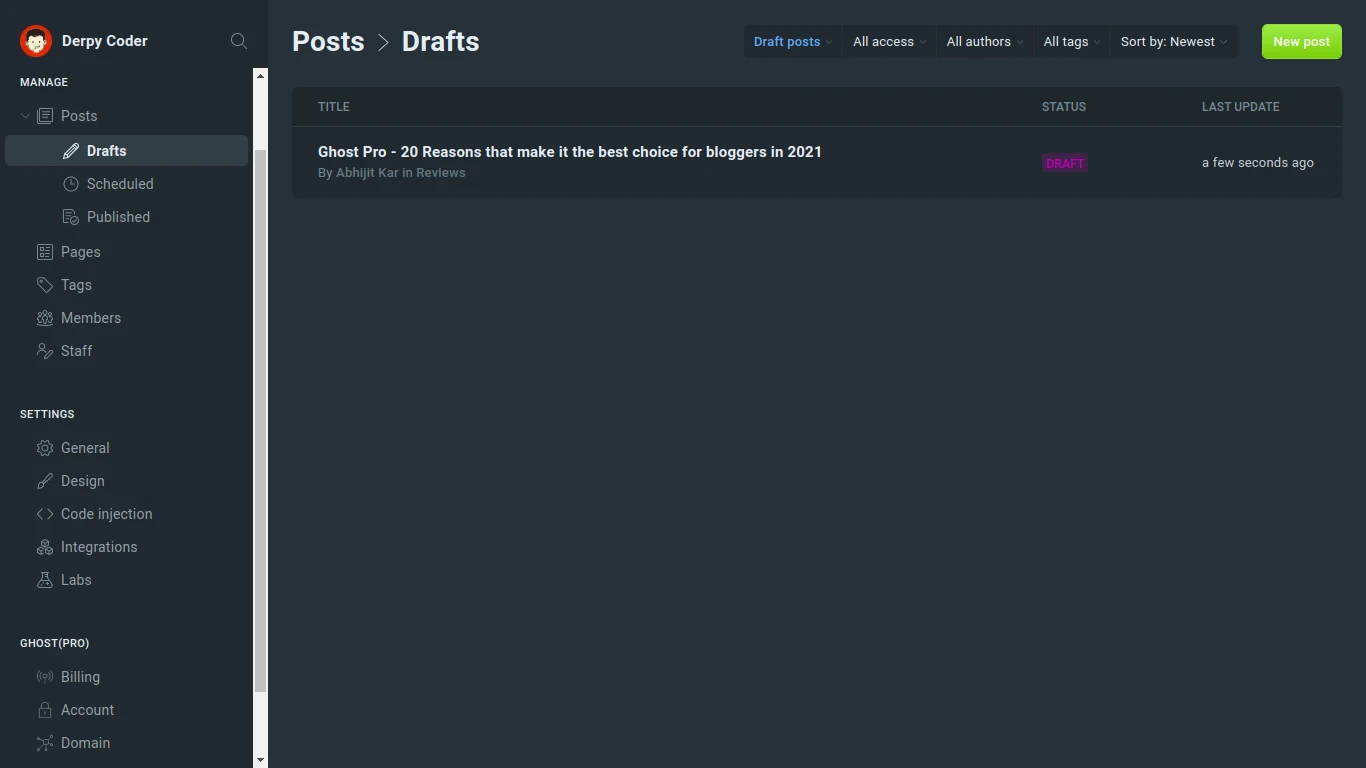Click the Domain network icon
Viewport: 1366px width, 768px height.
(x=45, y=743)
